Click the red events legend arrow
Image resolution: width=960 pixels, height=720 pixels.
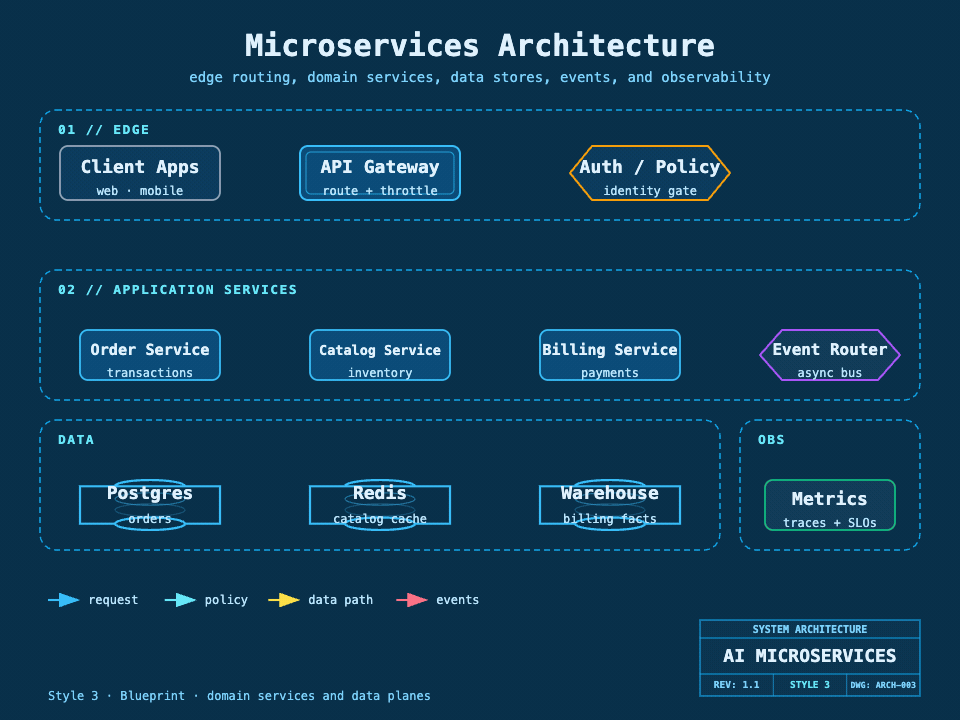pos(411,600)
